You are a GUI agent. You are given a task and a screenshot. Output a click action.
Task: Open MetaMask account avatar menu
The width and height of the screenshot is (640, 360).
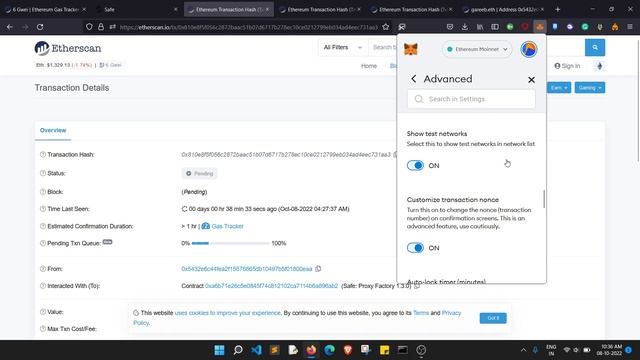pos(529,49)
